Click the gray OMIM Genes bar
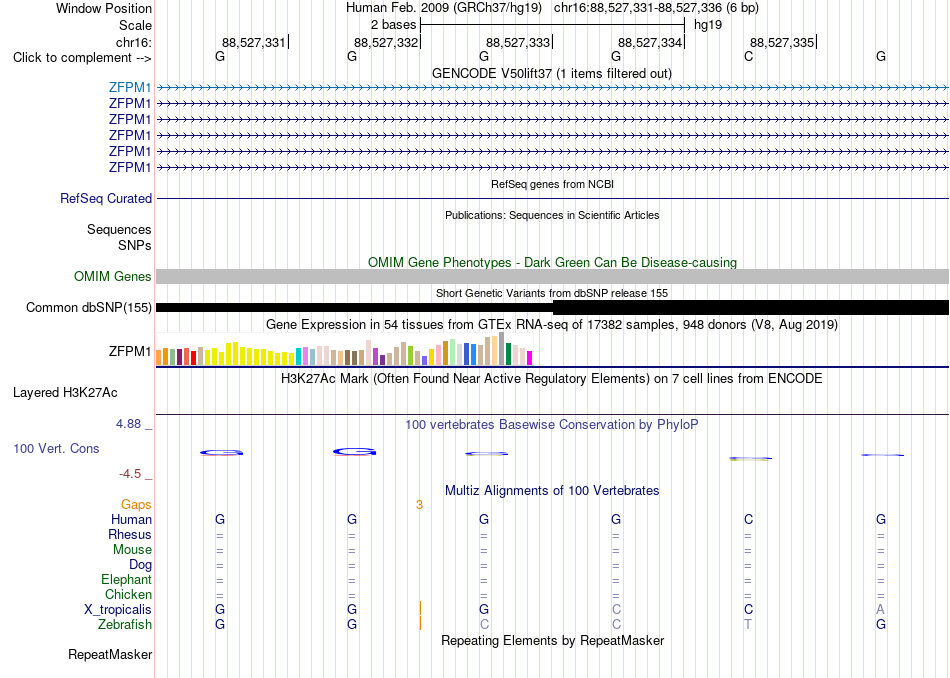 pyautogui.click(x=553, y=276)
